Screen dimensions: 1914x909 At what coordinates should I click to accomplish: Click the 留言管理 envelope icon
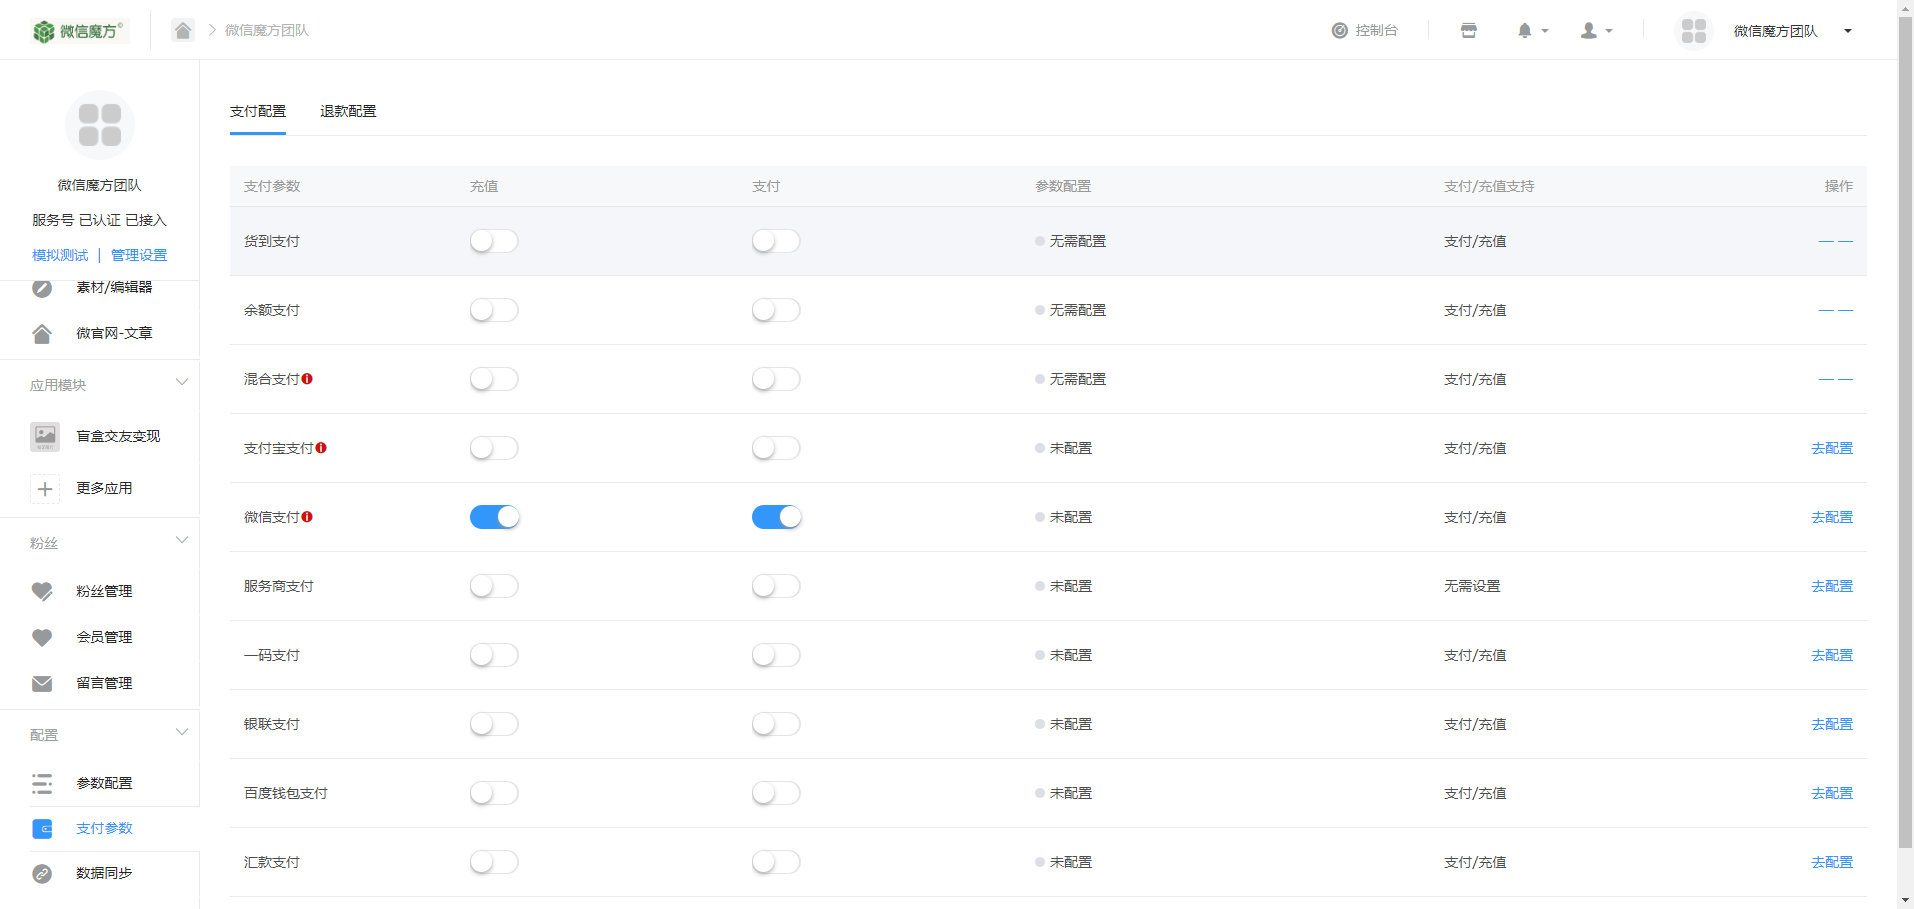tap(42, 683)
